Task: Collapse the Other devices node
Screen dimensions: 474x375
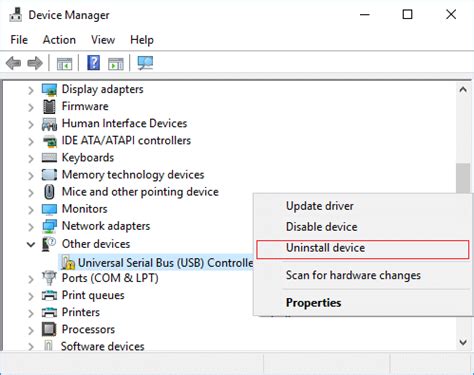Action: pyautogui.click(x=31, y=244)
